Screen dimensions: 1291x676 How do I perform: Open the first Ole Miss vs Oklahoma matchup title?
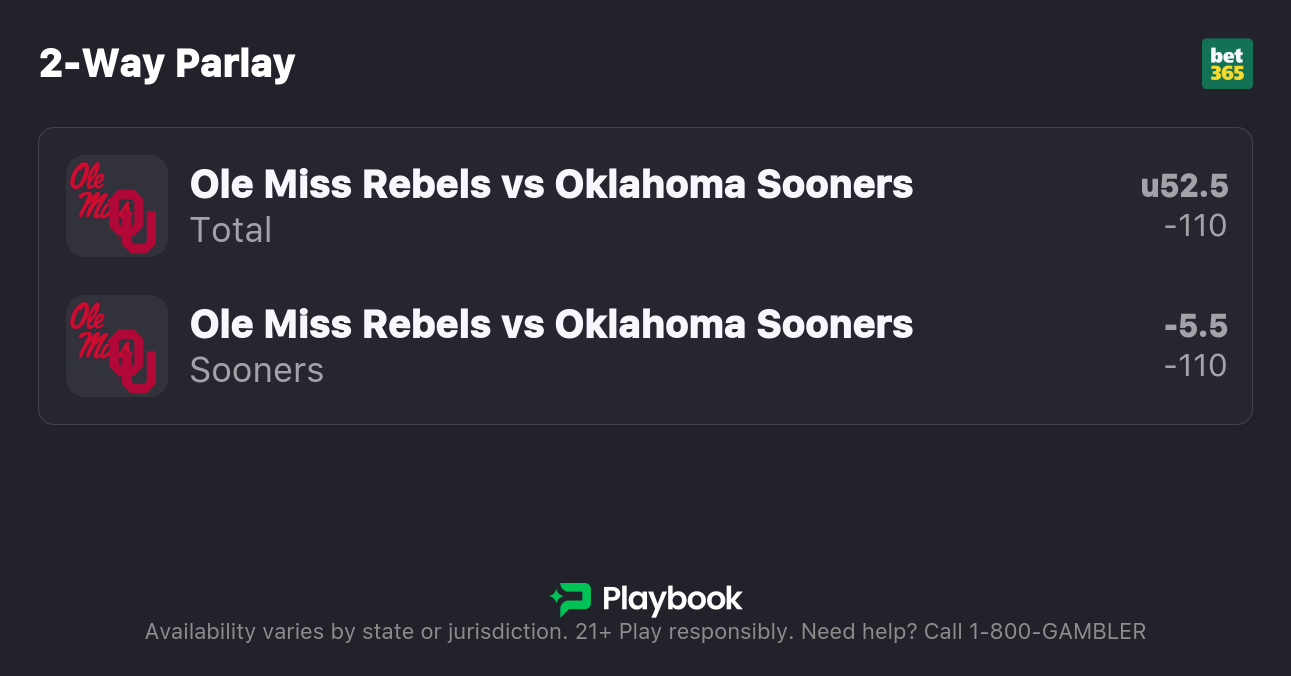[551, 184]
